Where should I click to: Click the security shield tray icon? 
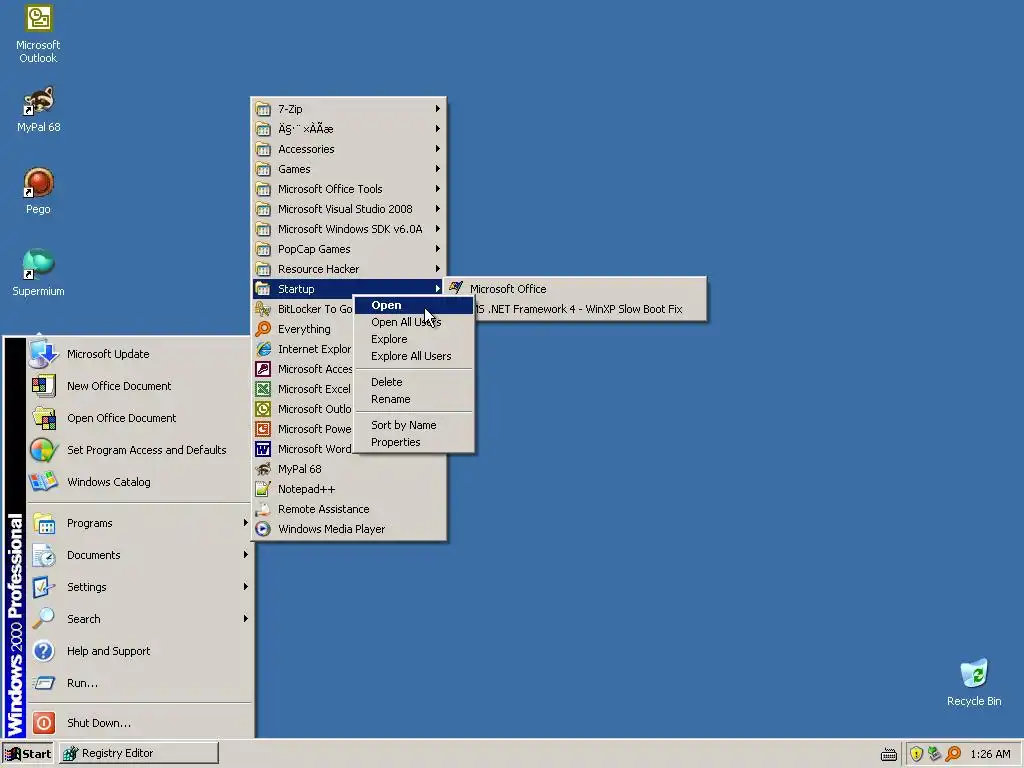[x=916, y=754]
